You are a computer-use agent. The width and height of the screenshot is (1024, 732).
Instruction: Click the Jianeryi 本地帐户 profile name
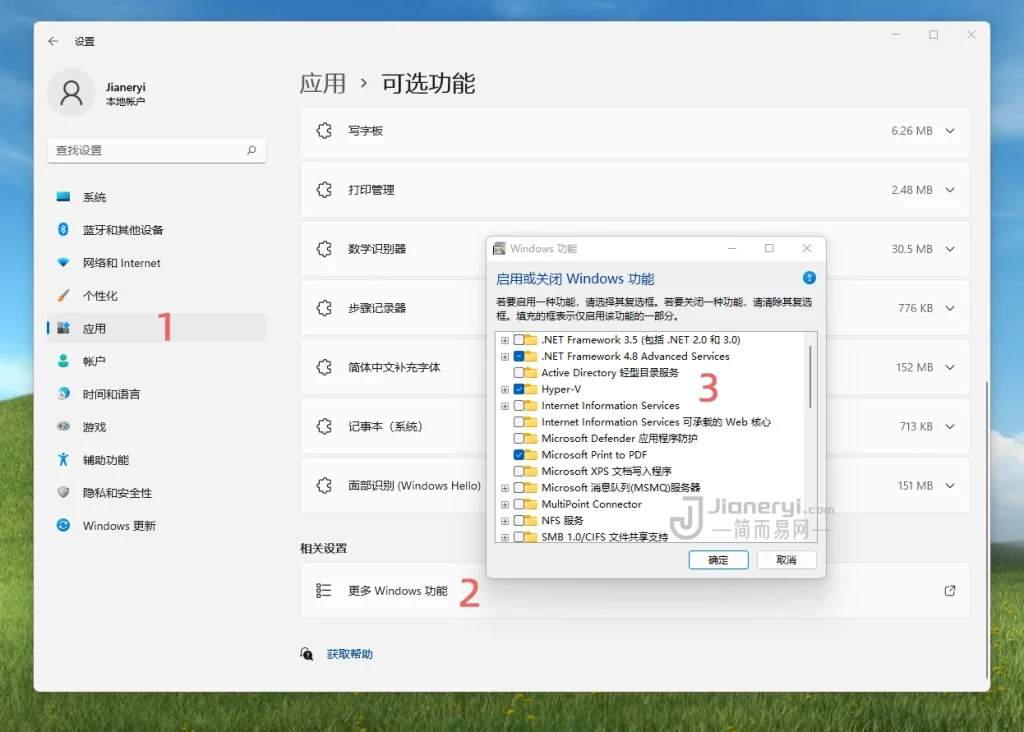125,93
